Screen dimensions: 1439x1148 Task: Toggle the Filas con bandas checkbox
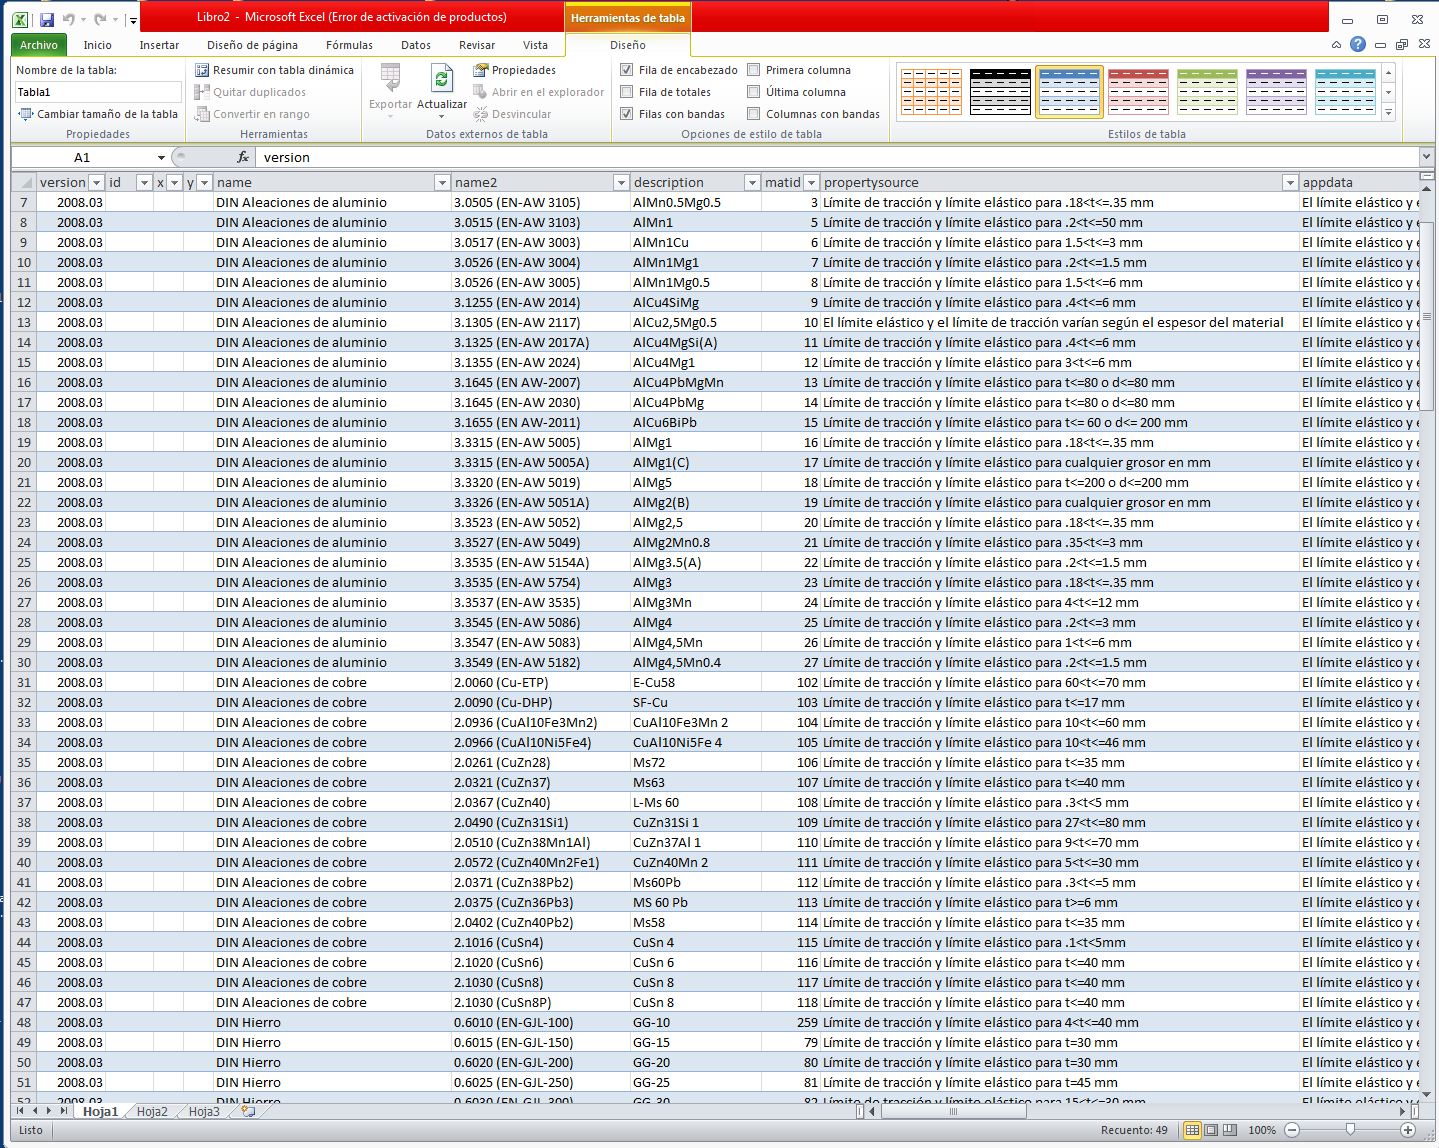pos(626,114)
